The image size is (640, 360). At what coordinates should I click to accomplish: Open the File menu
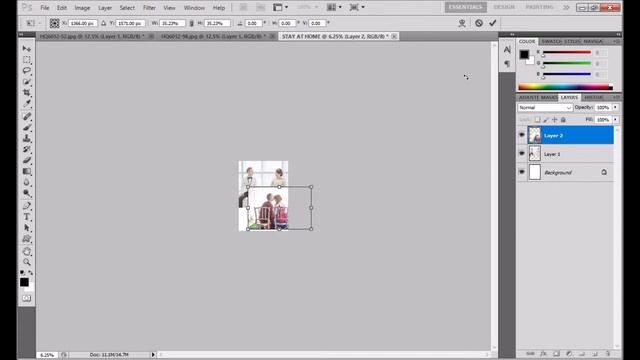point(44,8)
